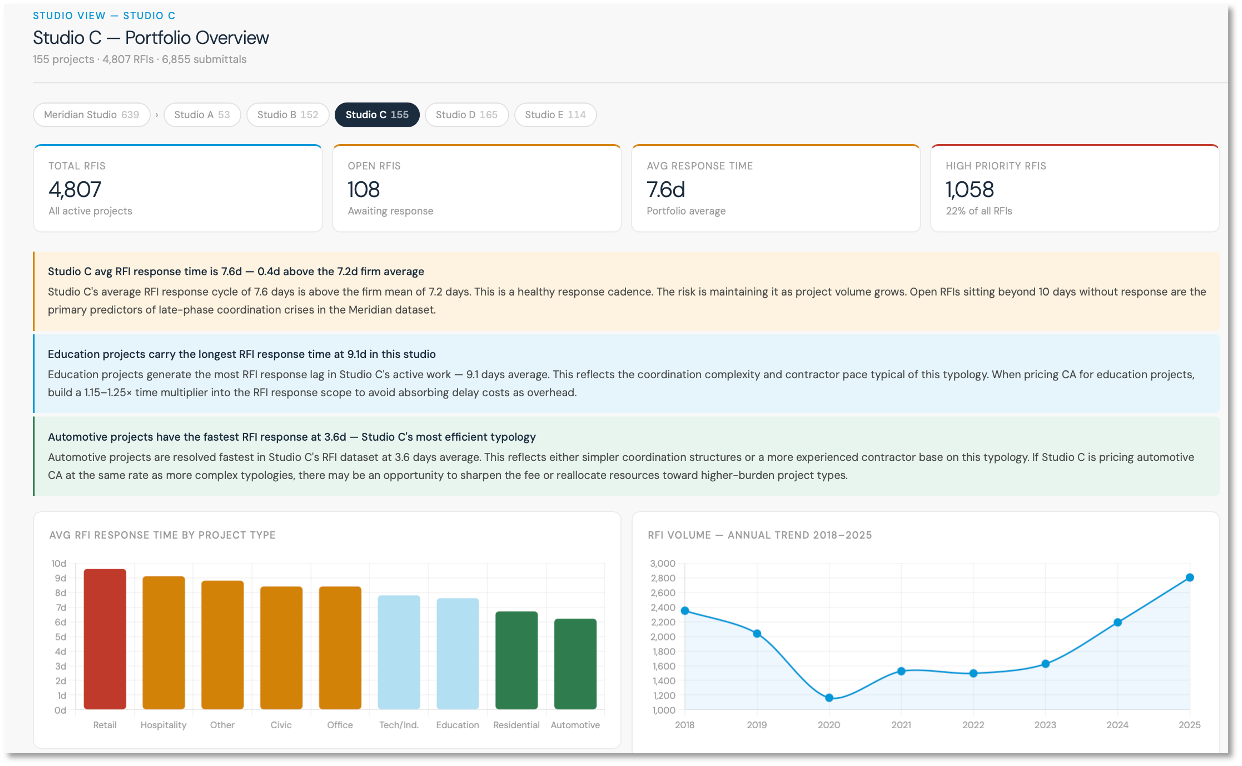This screenshot has width=1242, height=766.
Task: Click the 2025 data point on trend line
Action: click(x=1190, y=577)
